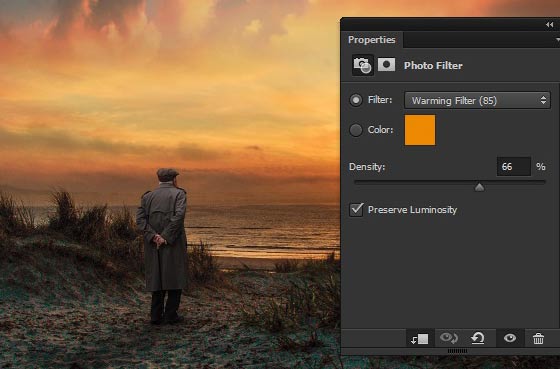
Task: Select the Filter radio button
Action: coord(356,100)
